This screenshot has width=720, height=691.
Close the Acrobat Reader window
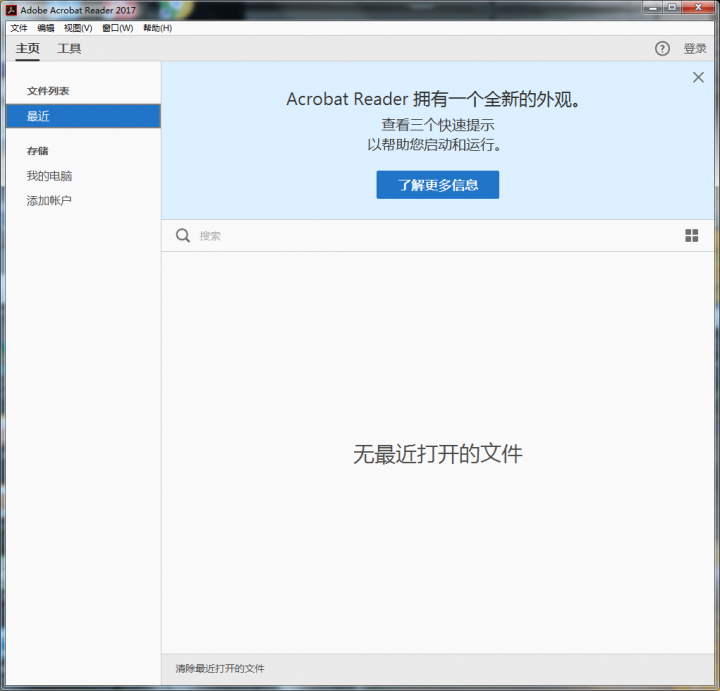[698, 7]
